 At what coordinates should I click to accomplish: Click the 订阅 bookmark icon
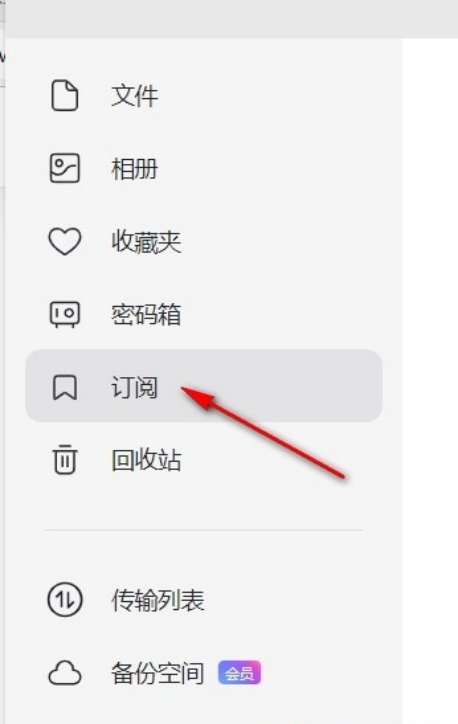pos(65,387)
